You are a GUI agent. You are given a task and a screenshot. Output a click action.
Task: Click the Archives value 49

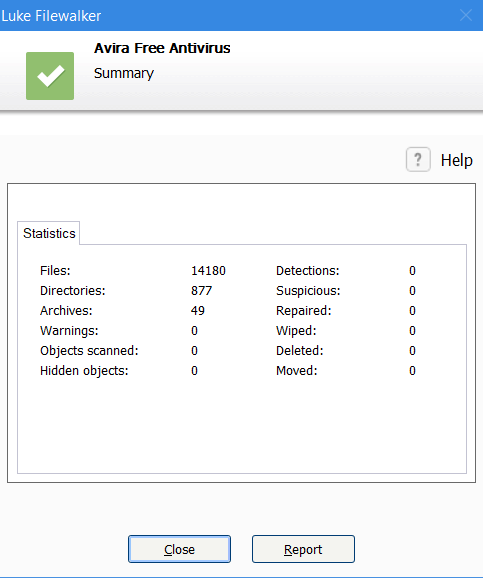[198, 311]
